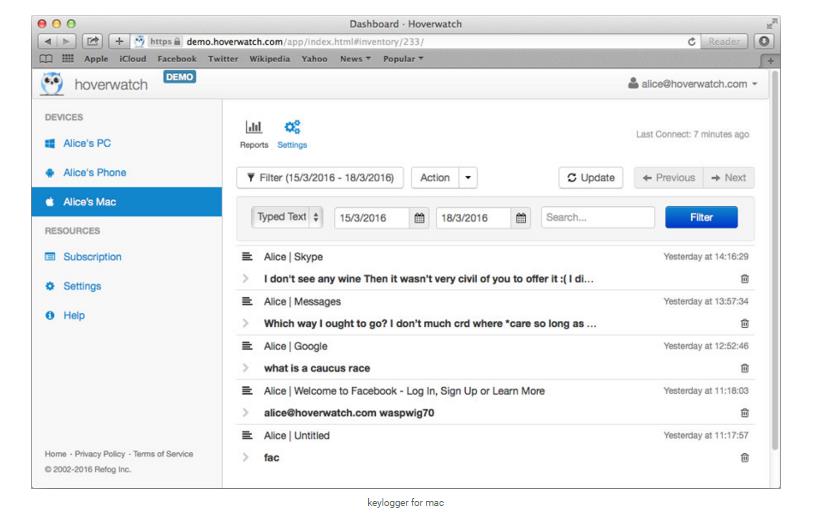Image resolution: width=840 pixels, height=525 pixels.
Task: Click the browser address bar URL
Action: coord(305,42)
